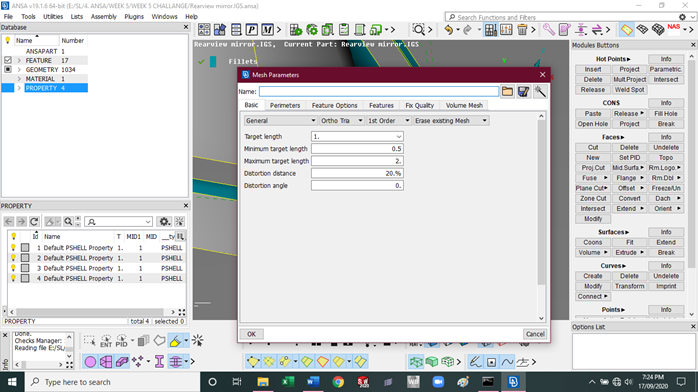Tick the checkbox for property 3 row
This screenshot has width=698, height=392.
(x=25, y=268)
